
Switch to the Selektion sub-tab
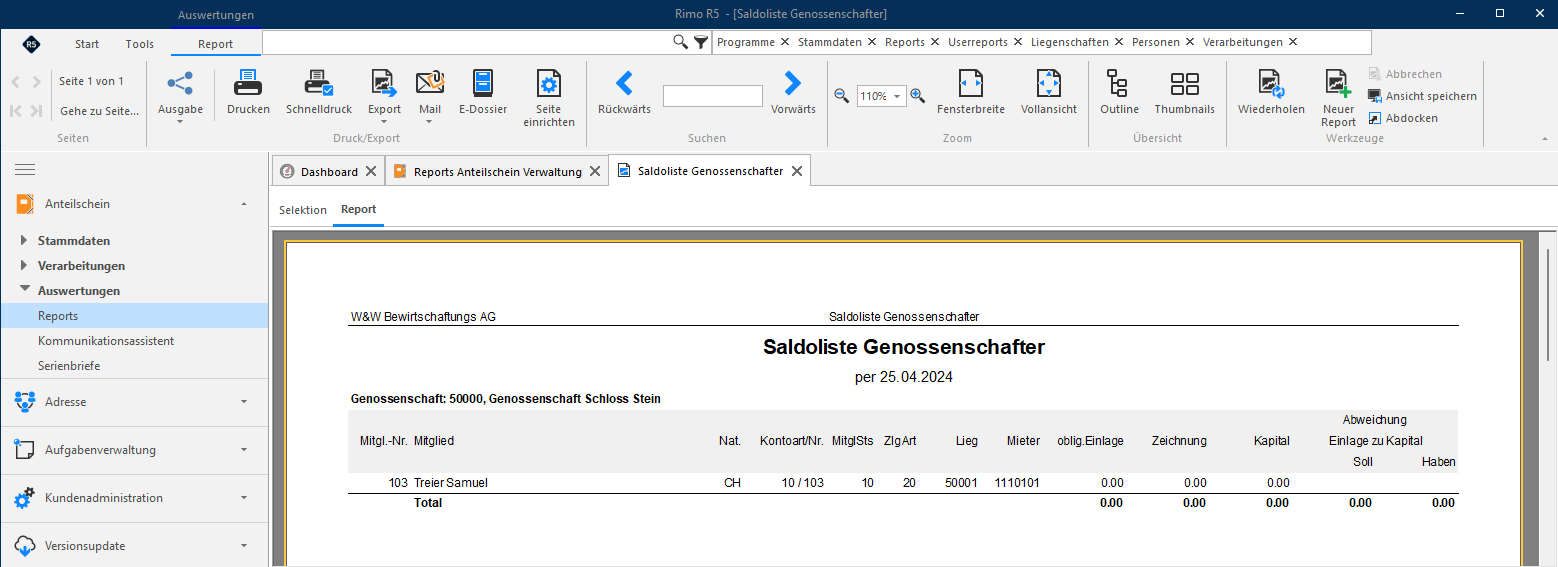(x=303, y=210)
